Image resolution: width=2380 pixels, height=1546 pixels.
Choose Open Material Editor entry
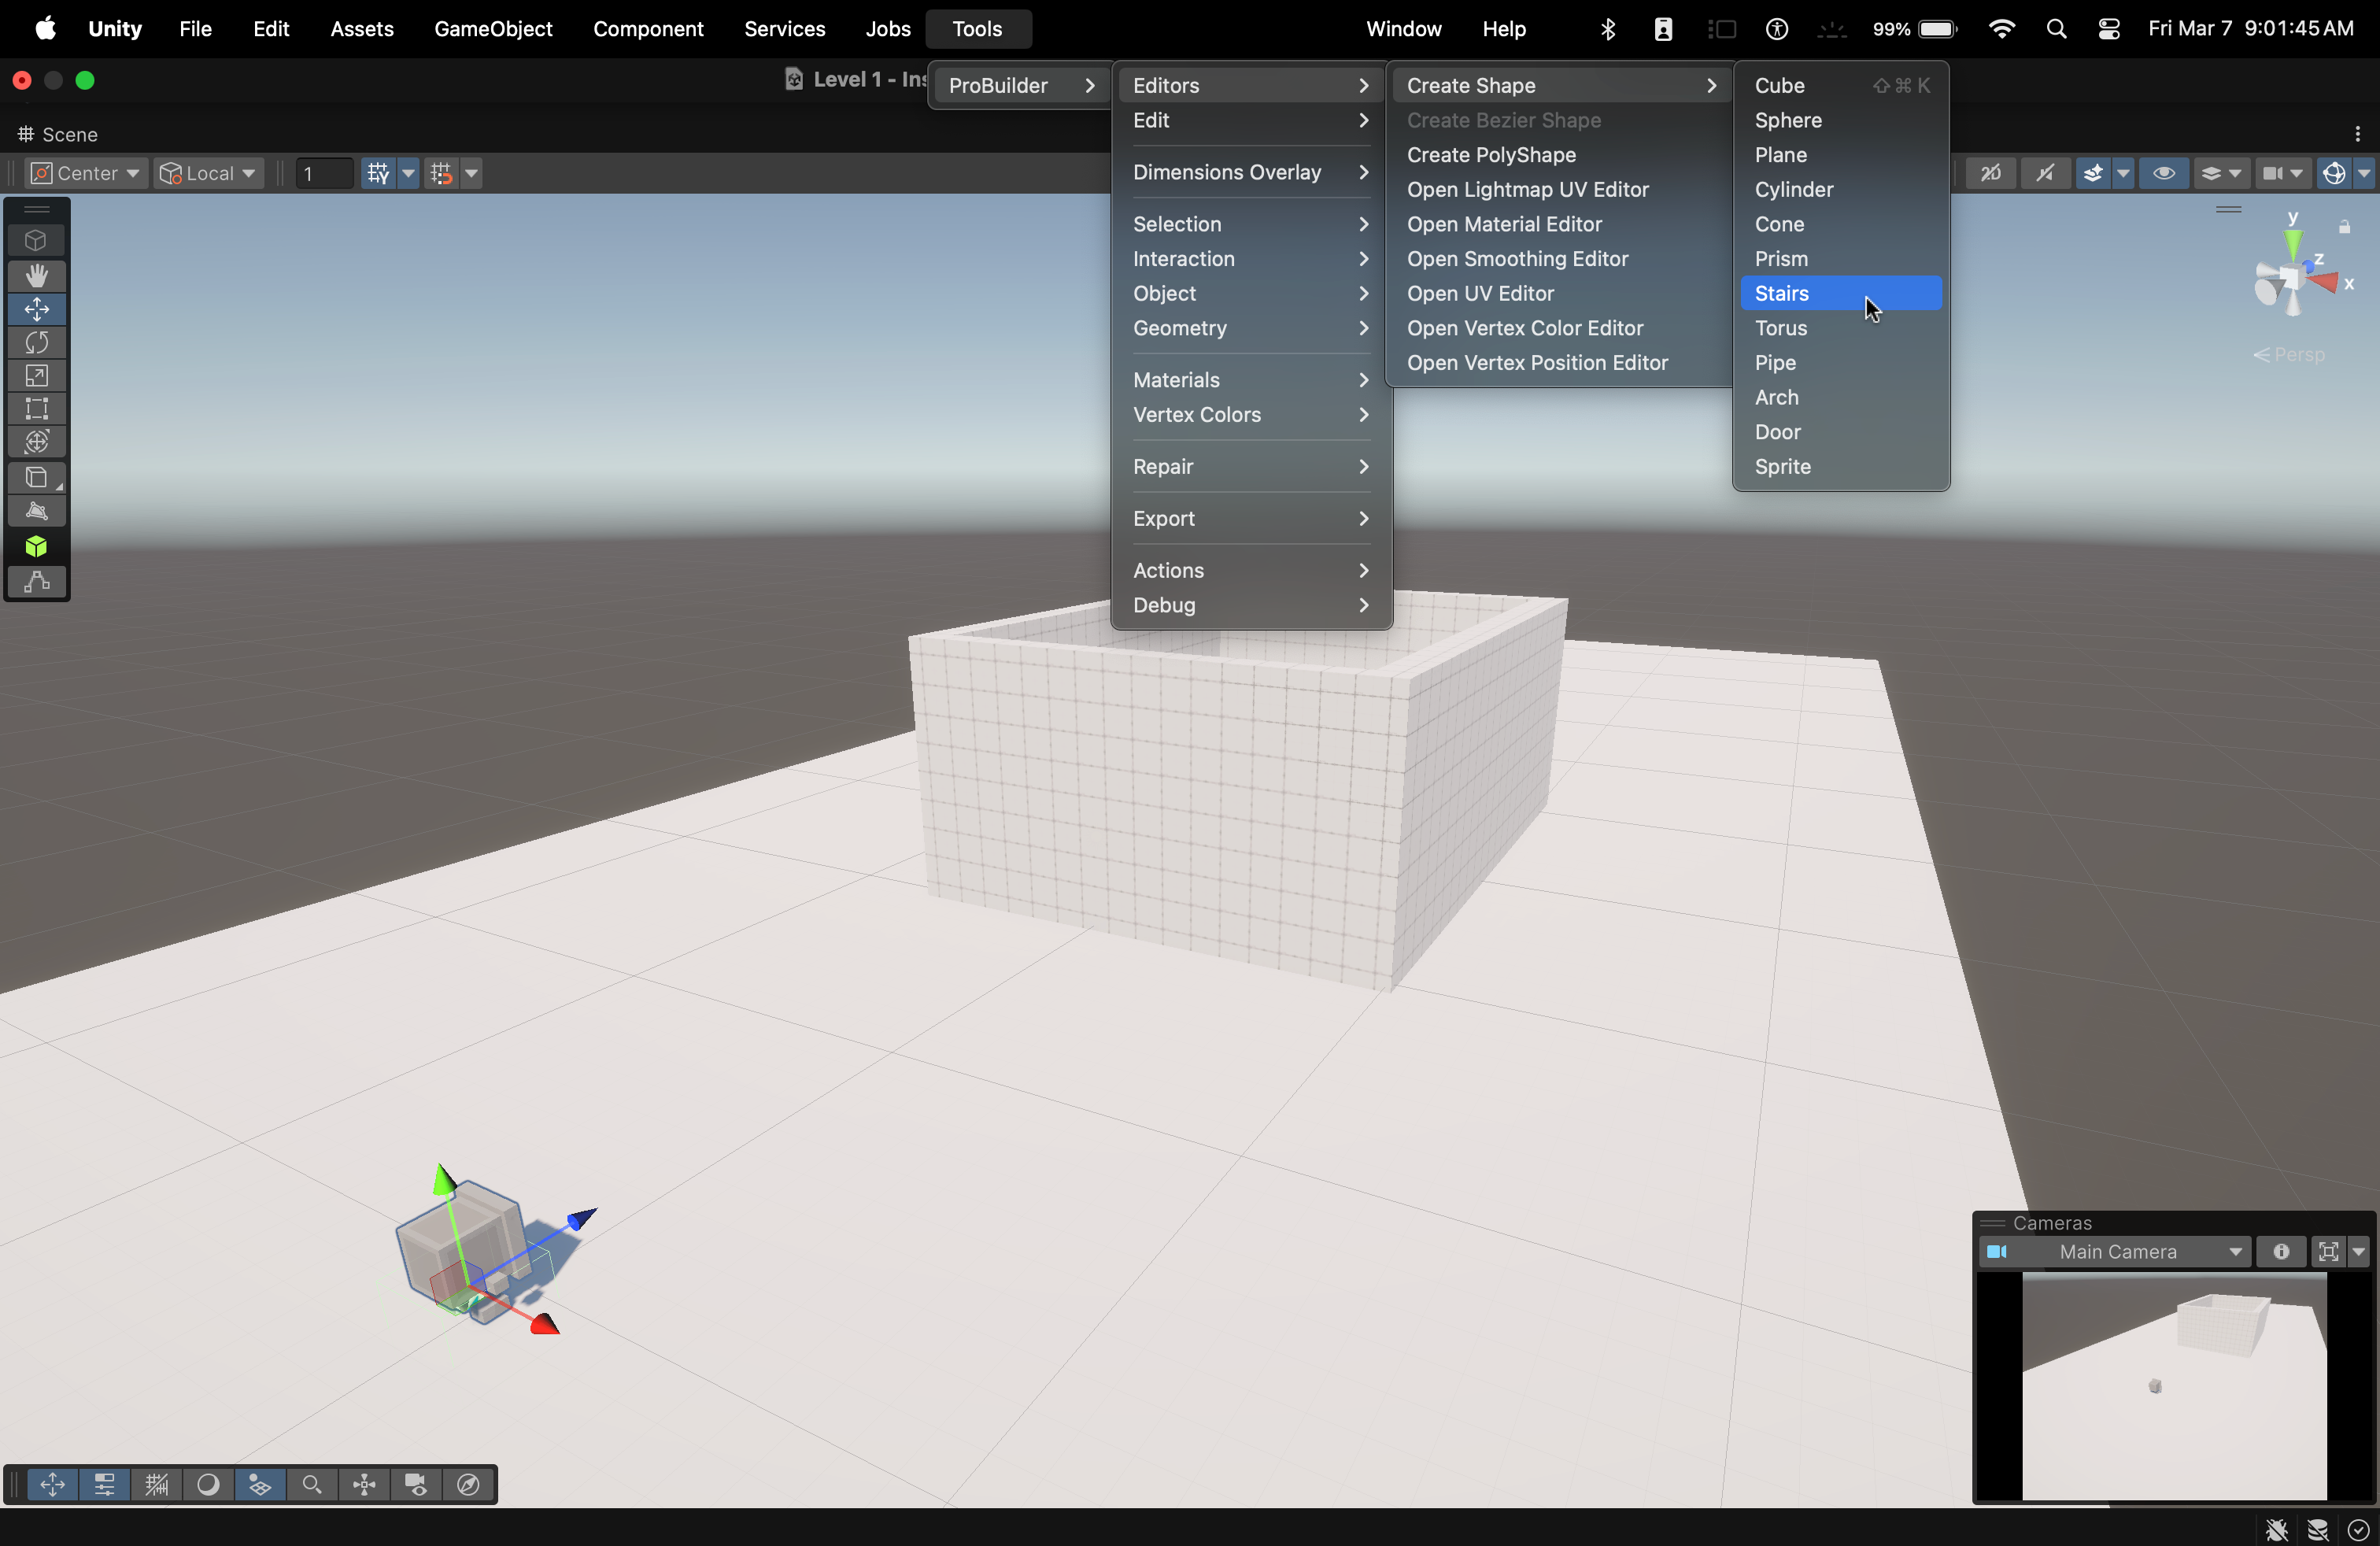point(1558,224)
